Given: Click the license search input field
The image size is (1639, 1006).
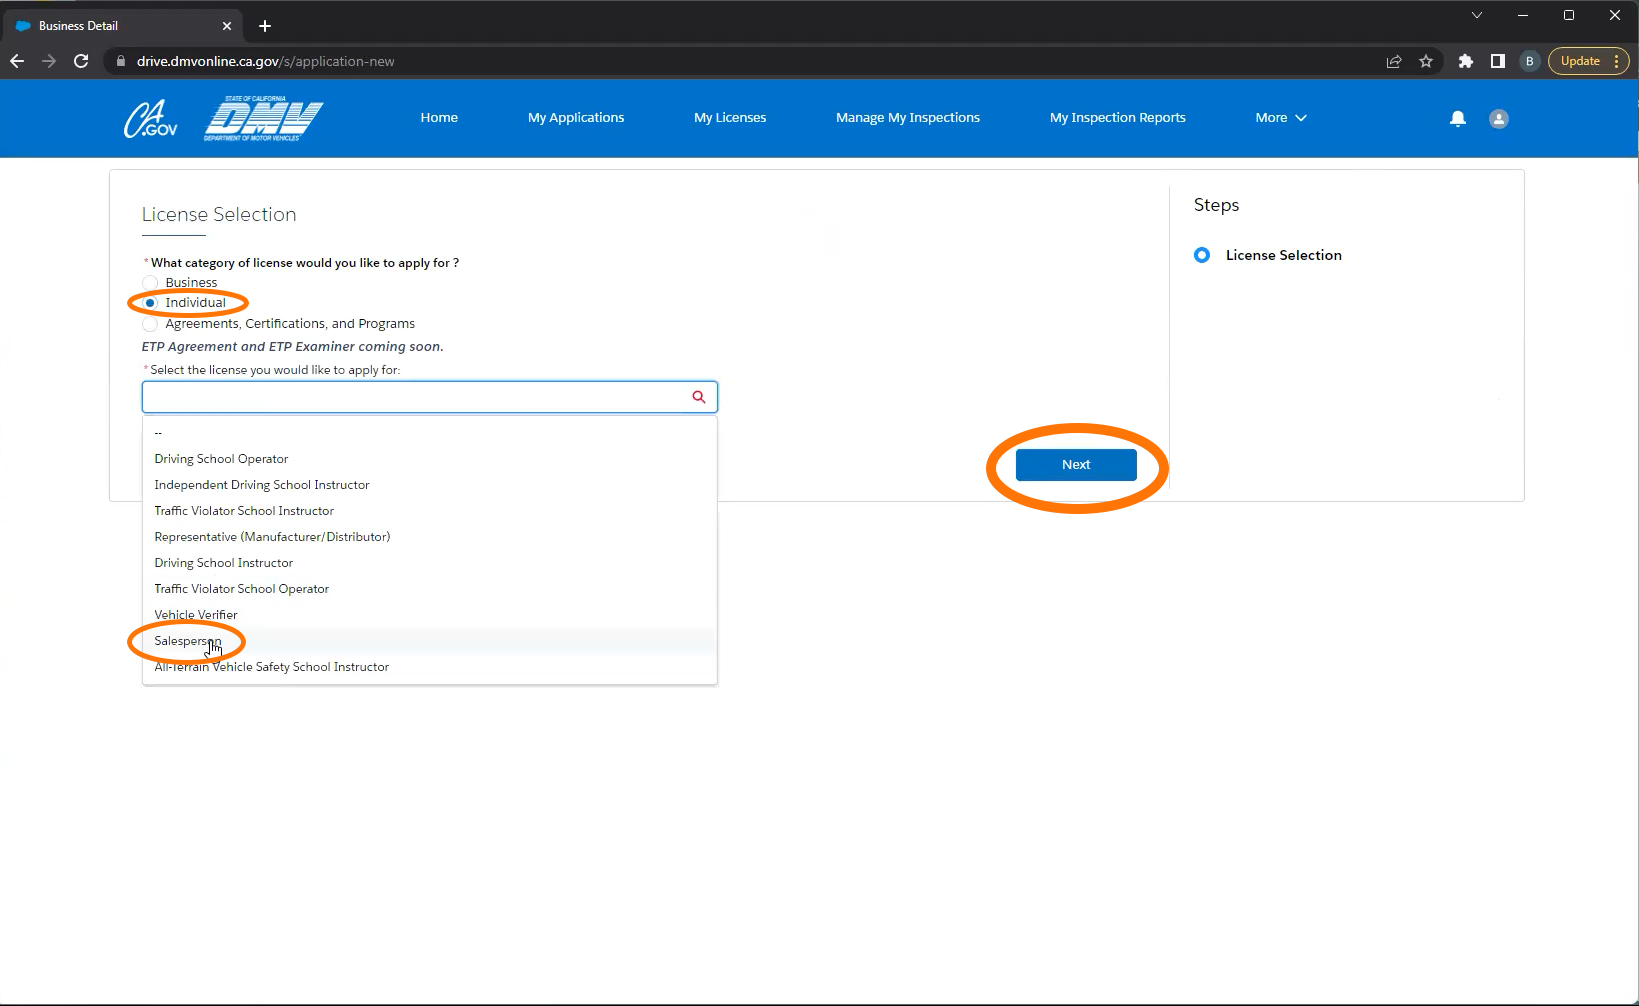Looking at the screenshot, I should pyautogui.click(x=415, y=397).
